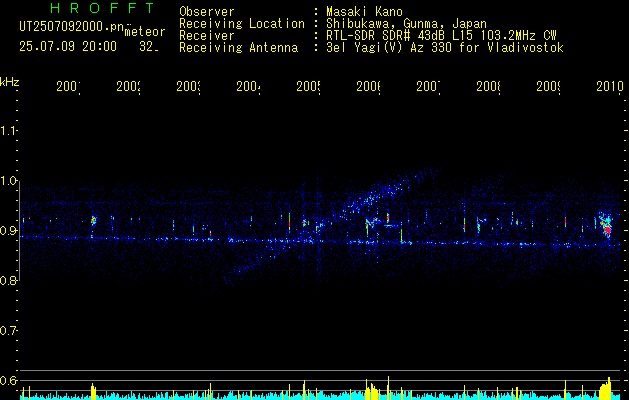Click the 0.8 kHz frequency axis label
This screenshot has width=629, height=400.
8,280
